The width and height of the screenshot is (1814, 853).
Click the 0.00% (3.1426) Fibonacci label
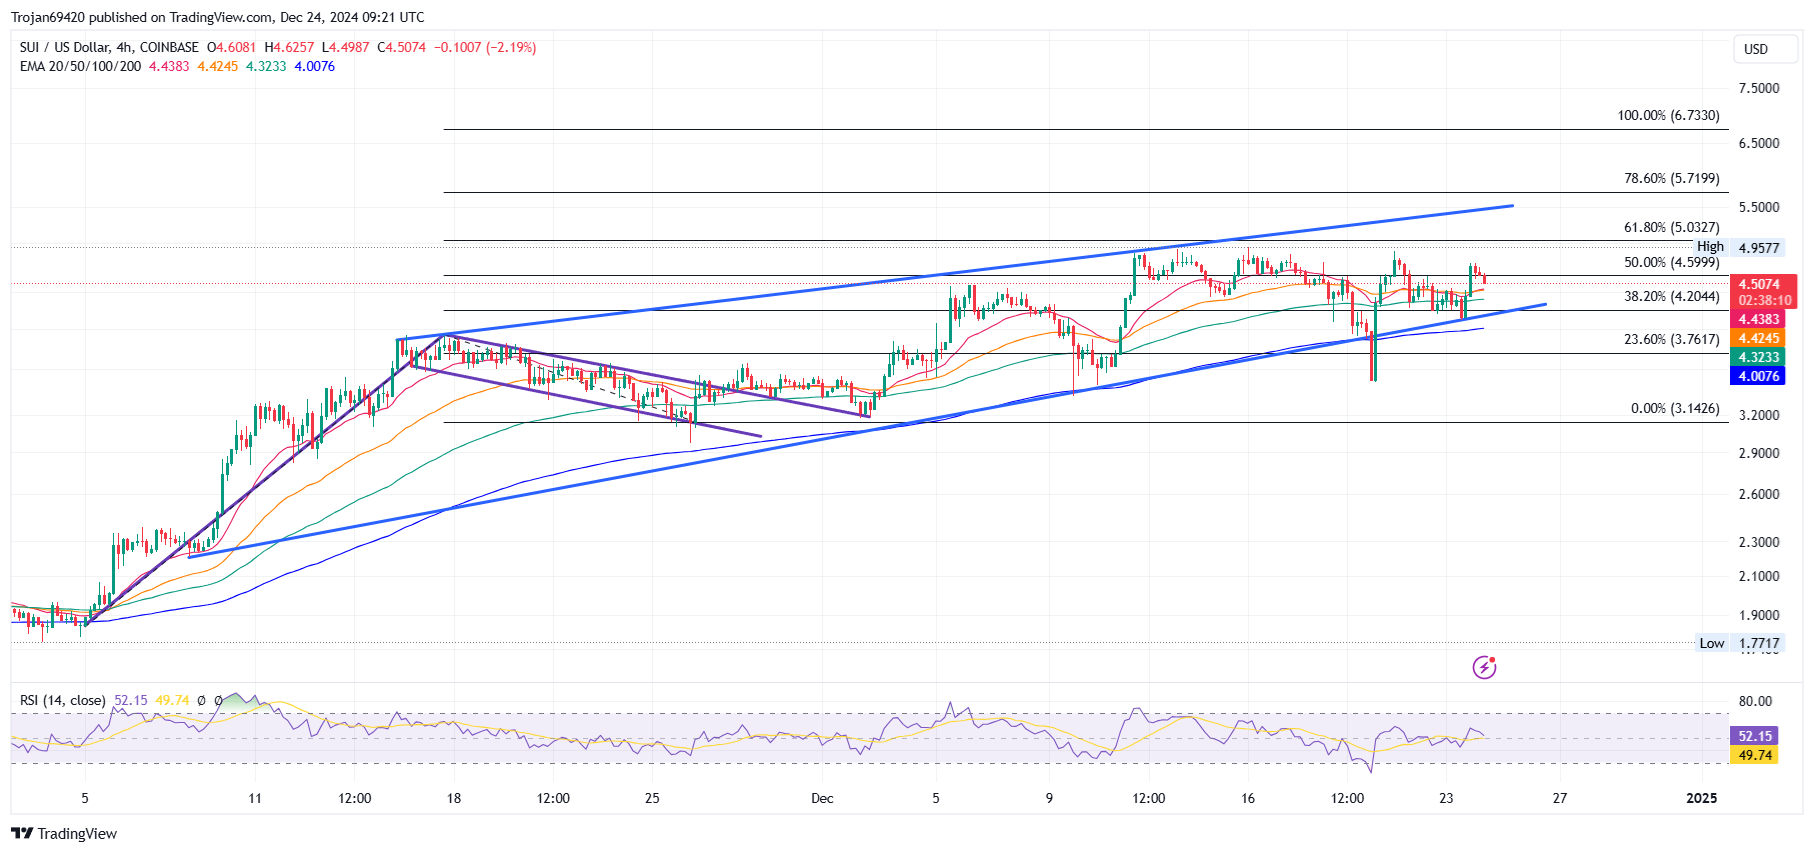tap(1675, 409)
